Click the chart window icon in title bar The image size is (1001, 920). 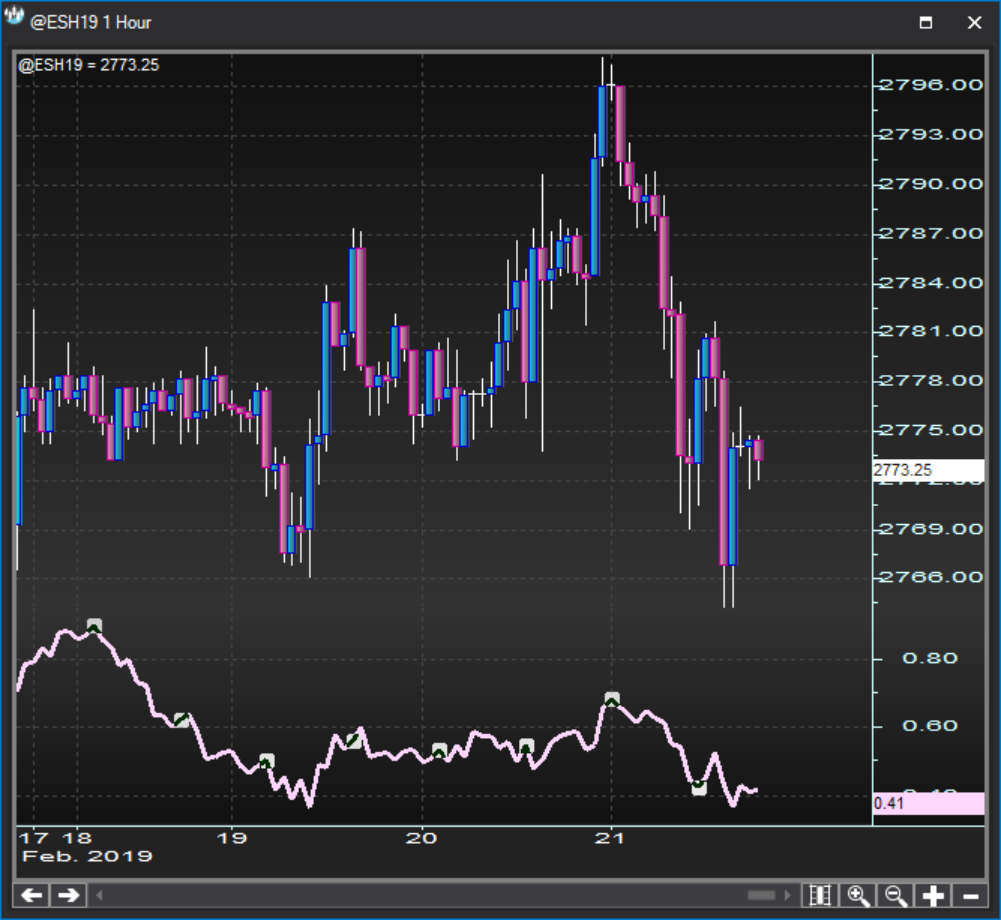[13, 17]
